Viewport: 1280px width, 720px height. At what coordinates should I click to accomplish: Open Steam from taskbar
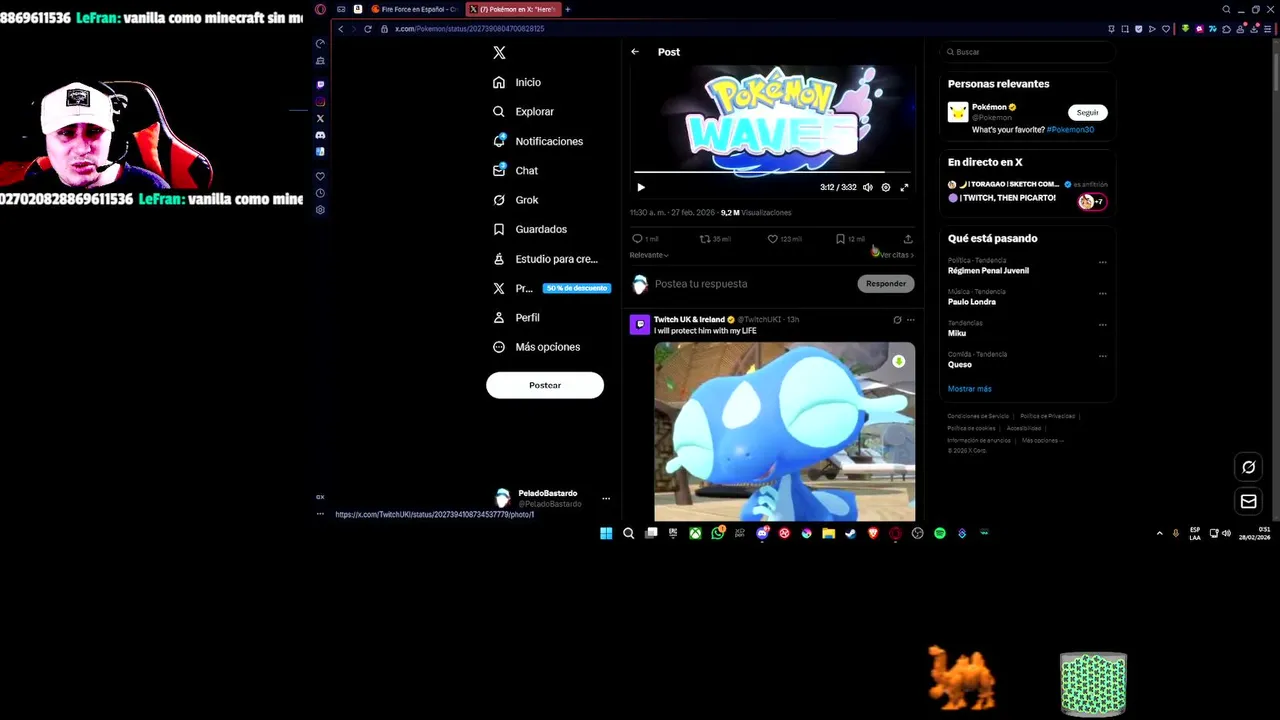[x=851, y=534]
